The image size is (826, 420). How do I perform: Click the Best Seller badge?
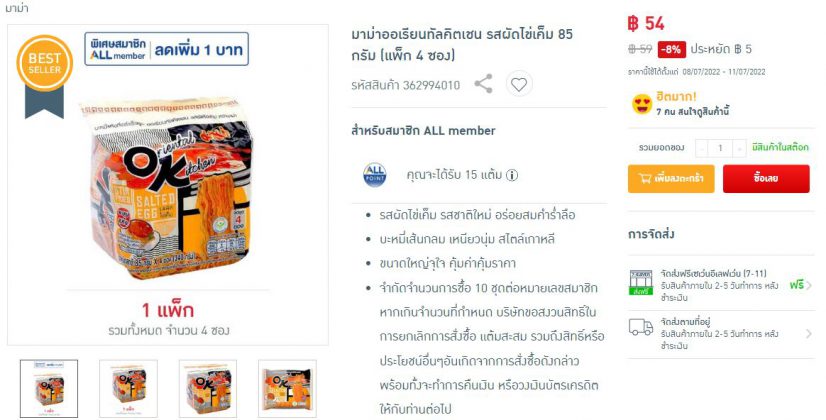click(x=44, y=76)
